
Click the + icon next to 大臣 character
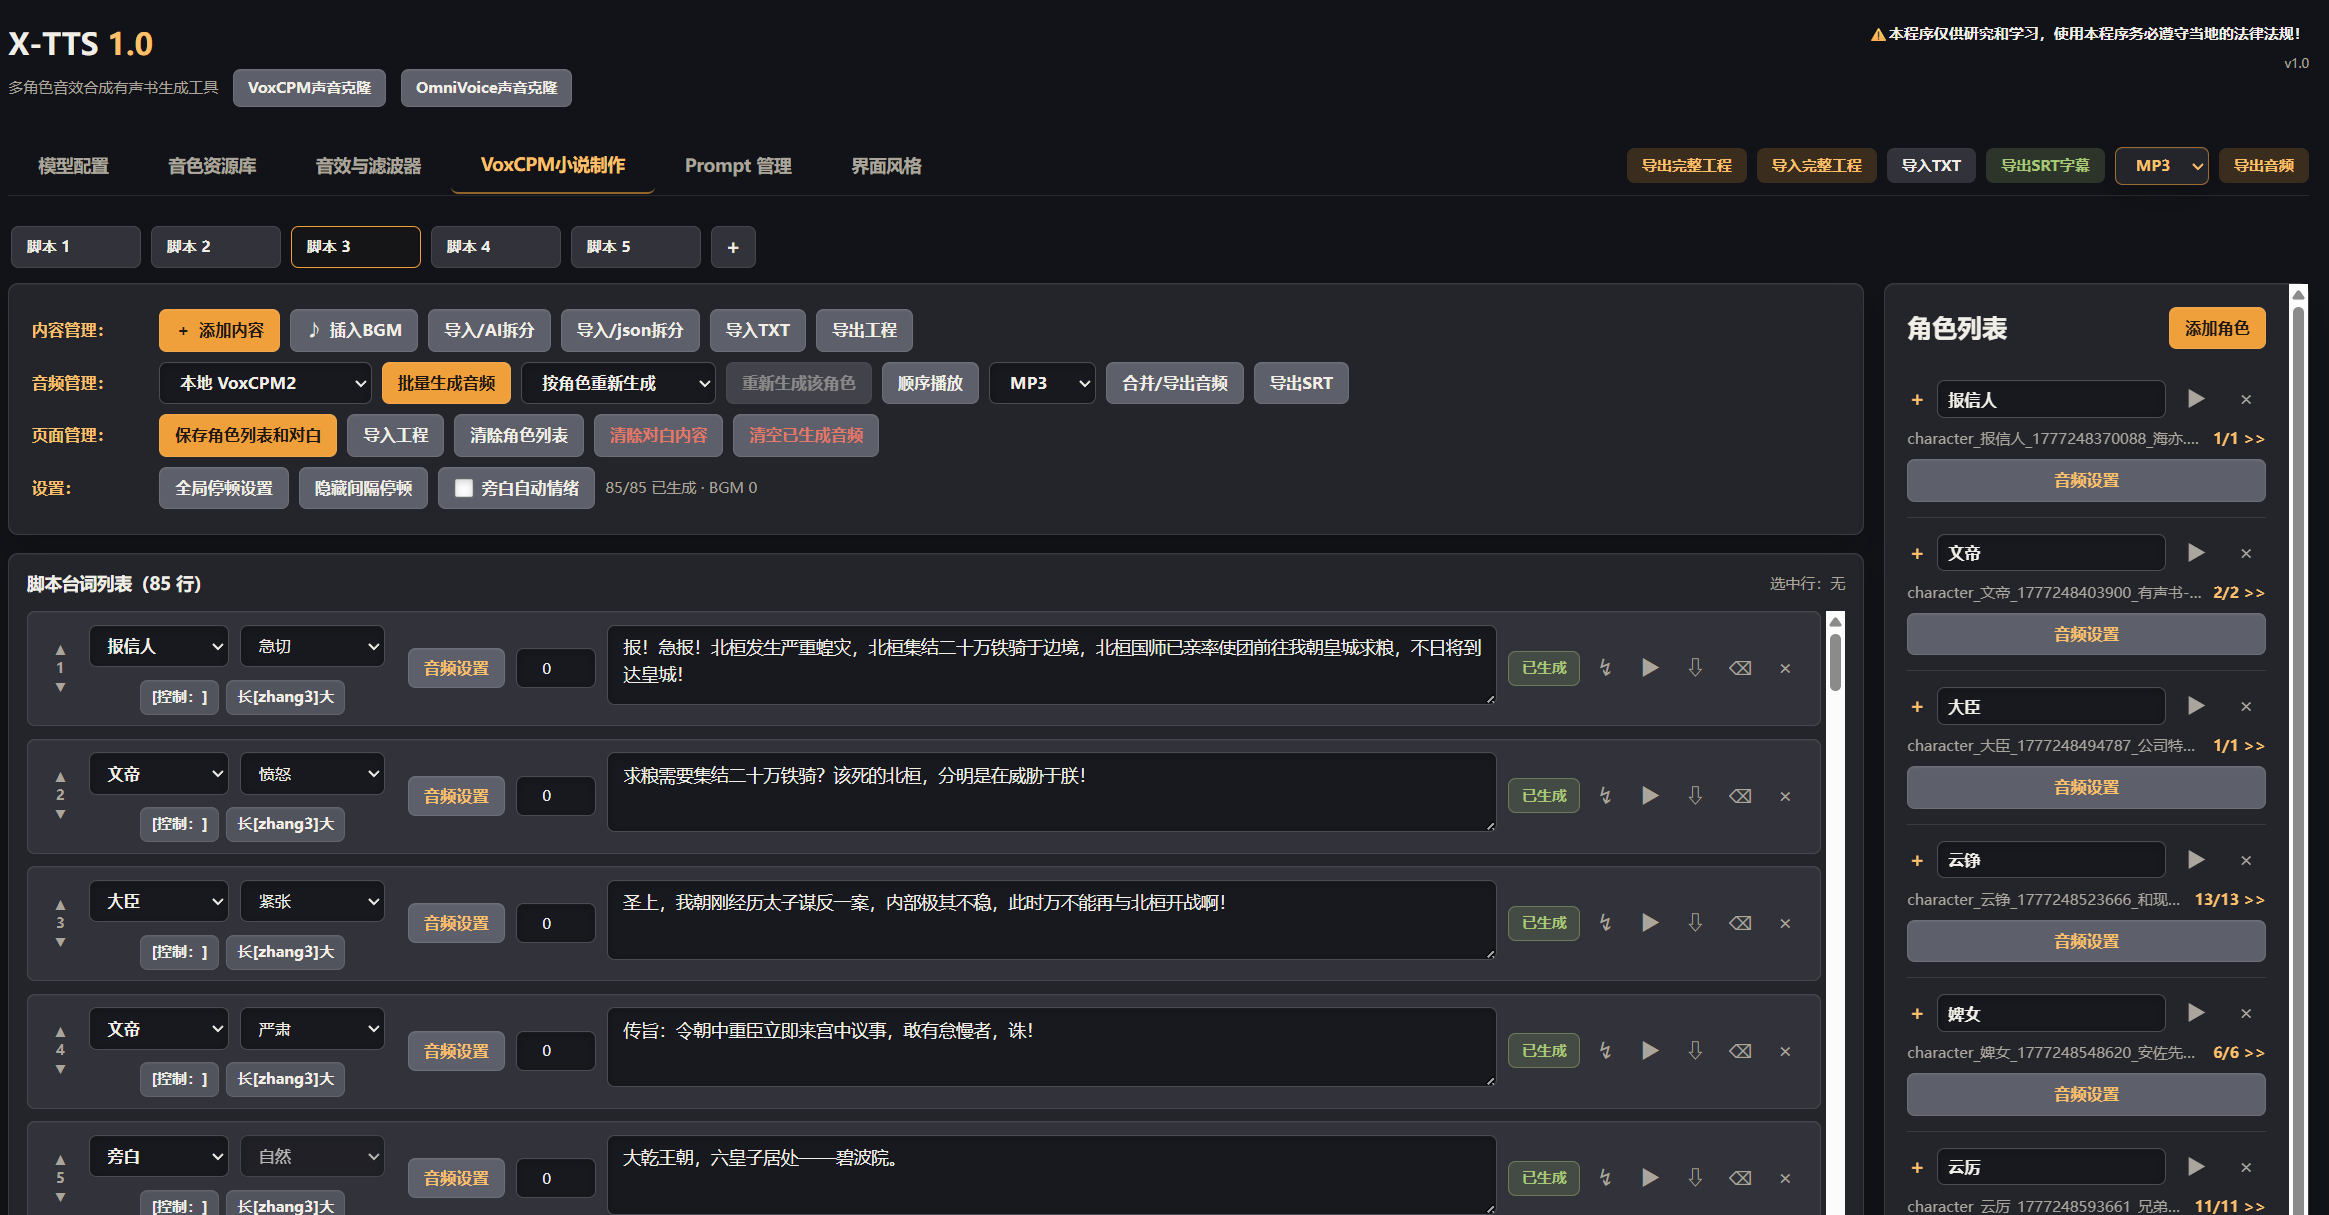[x=1917, y=707]
